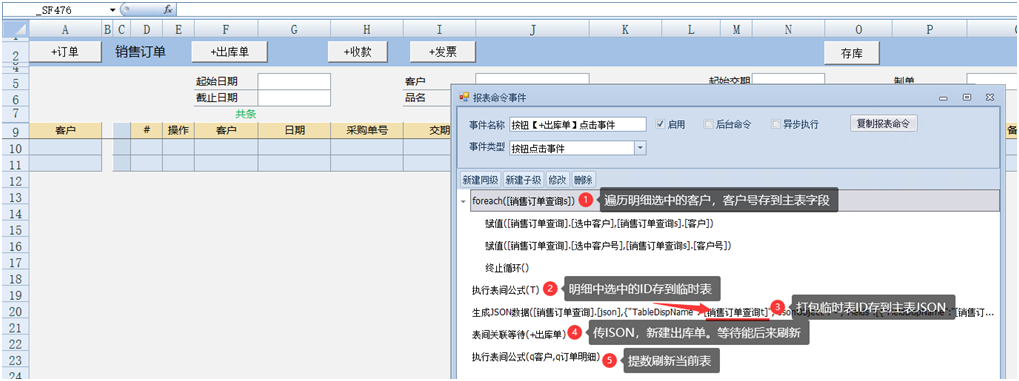This screenshot has height=381, width=1019.
Task: Click the +出库单 button on the sheet
Action: click(x=229, y=53)
